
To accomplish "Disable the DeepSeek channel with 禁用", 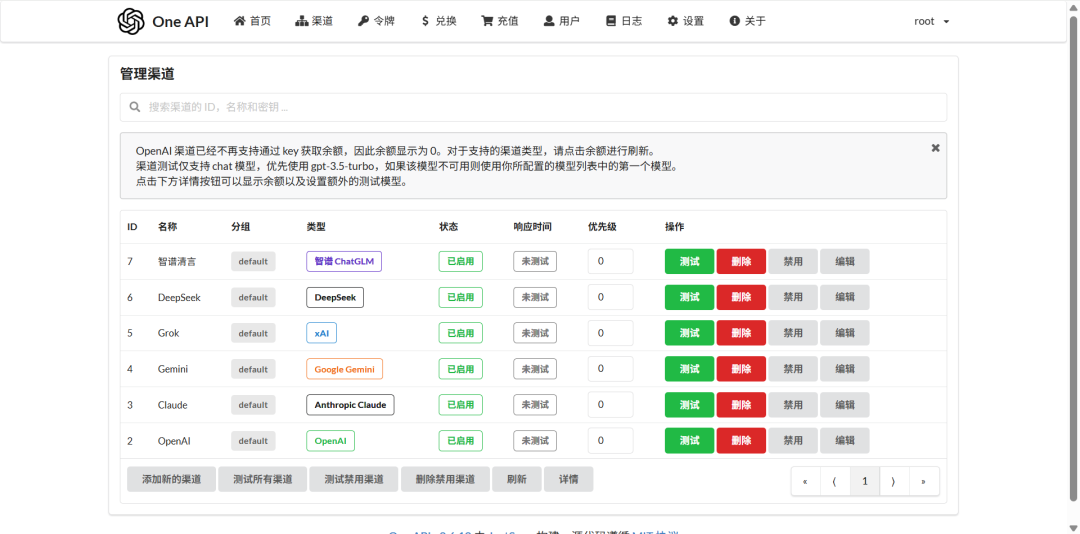I will coord(793,297).
